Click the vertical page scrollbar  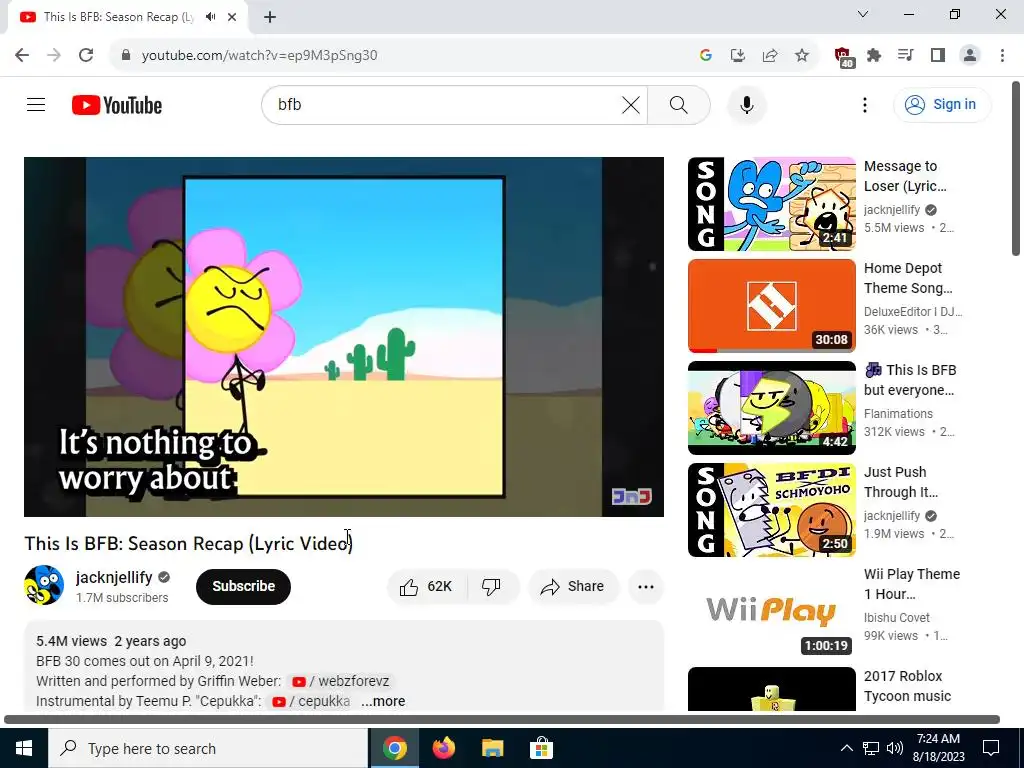click(x=1016, y=168)
